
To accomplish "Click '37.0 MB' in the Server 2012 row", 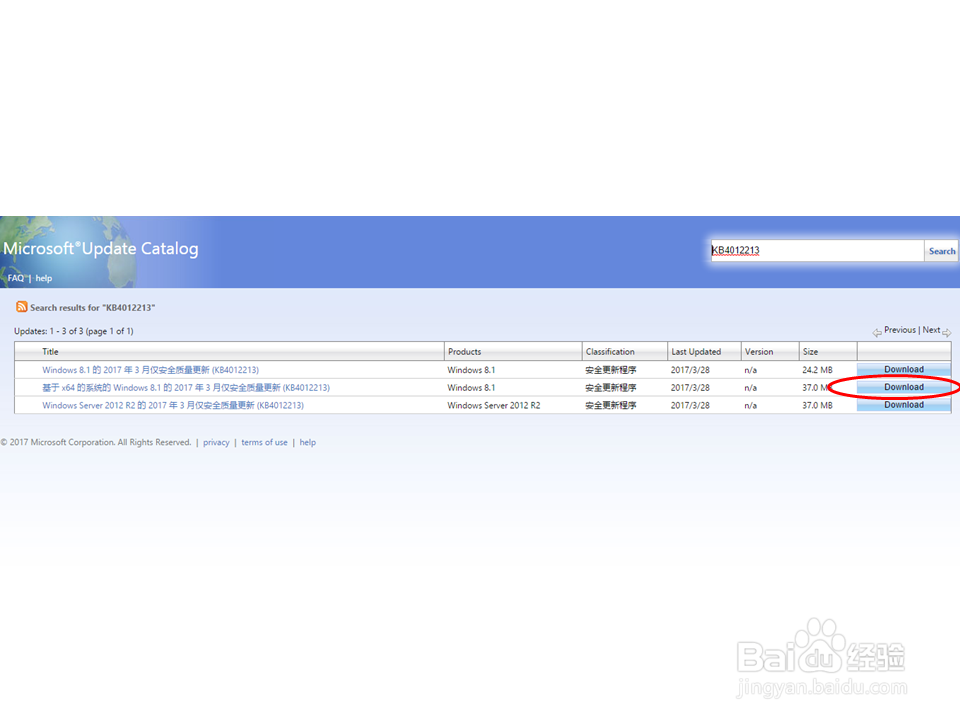I will coord(817,405).
